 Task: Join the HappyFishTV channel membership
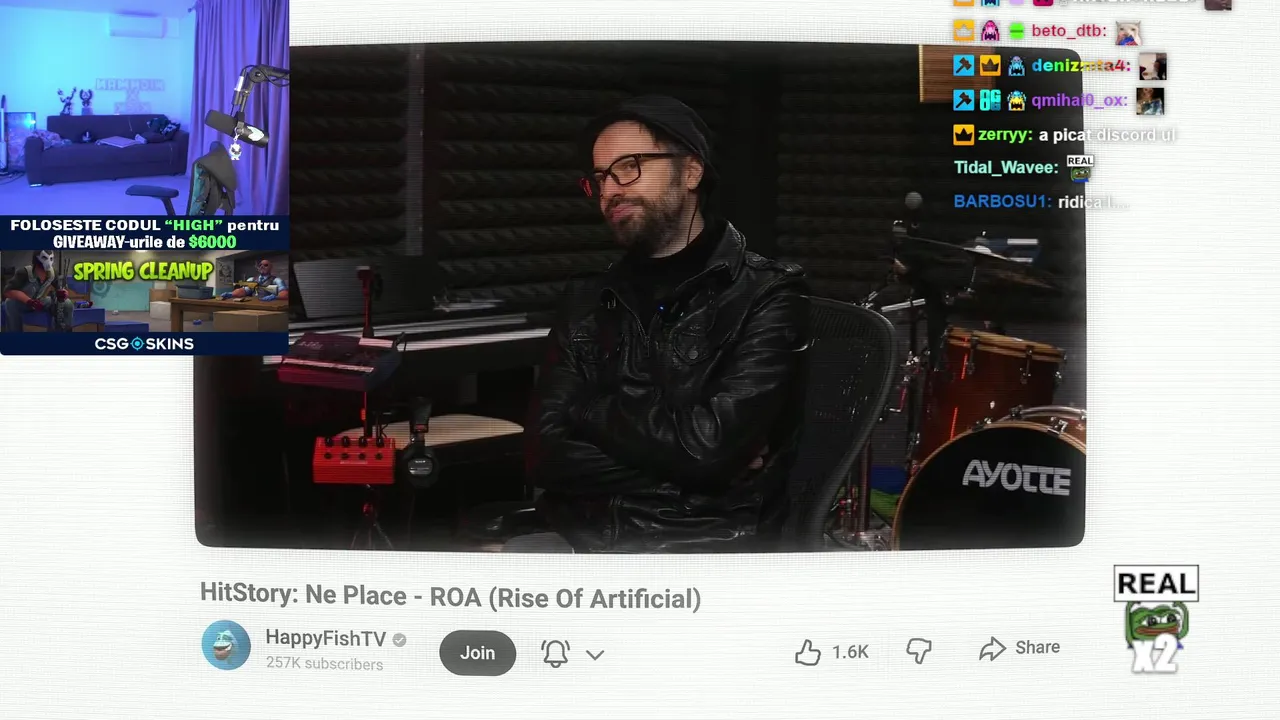pos(477,653)
